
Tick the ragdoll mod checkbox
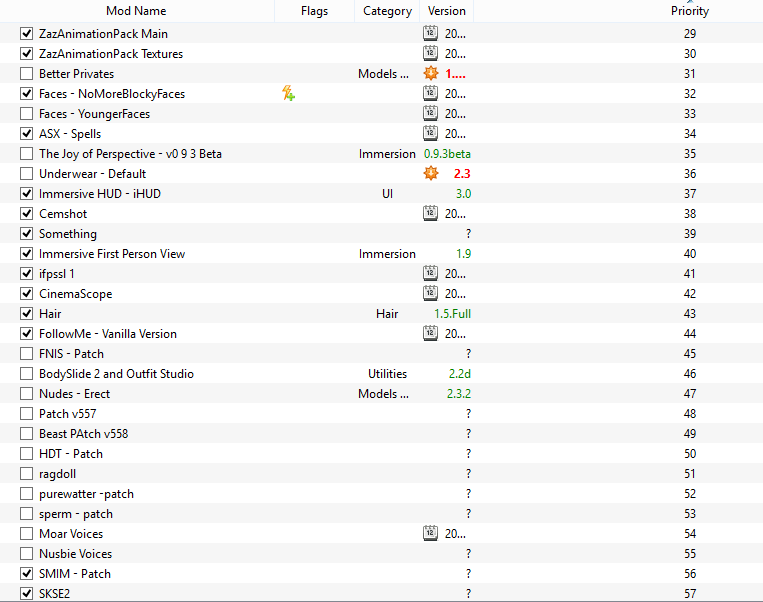(x=26, y=474)
